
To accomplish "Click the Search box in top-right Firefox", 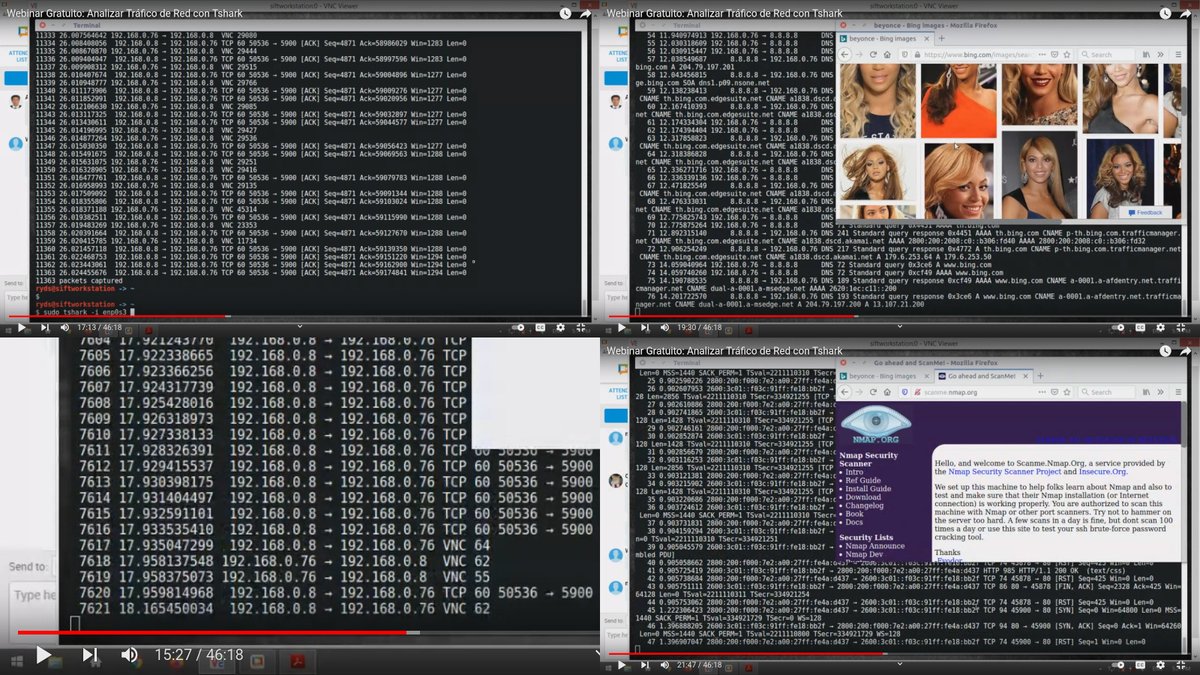I will pos(1107,54).
